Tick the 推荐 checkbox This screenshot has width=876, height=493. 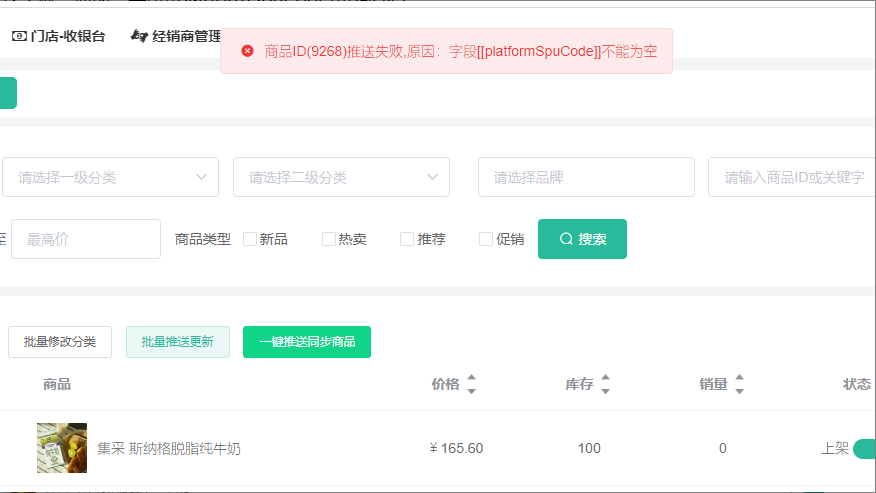[x=407, y=239]
